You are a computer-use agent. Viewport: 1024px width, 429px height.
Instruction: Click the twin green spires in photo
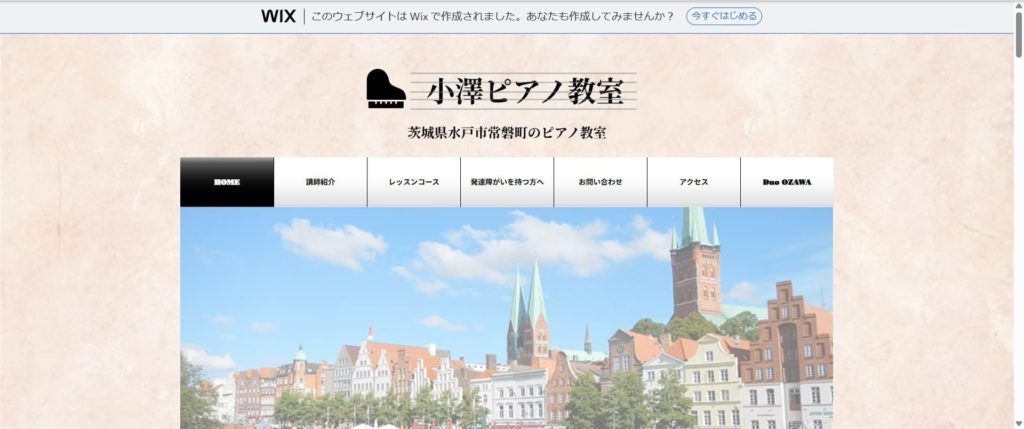528,310
